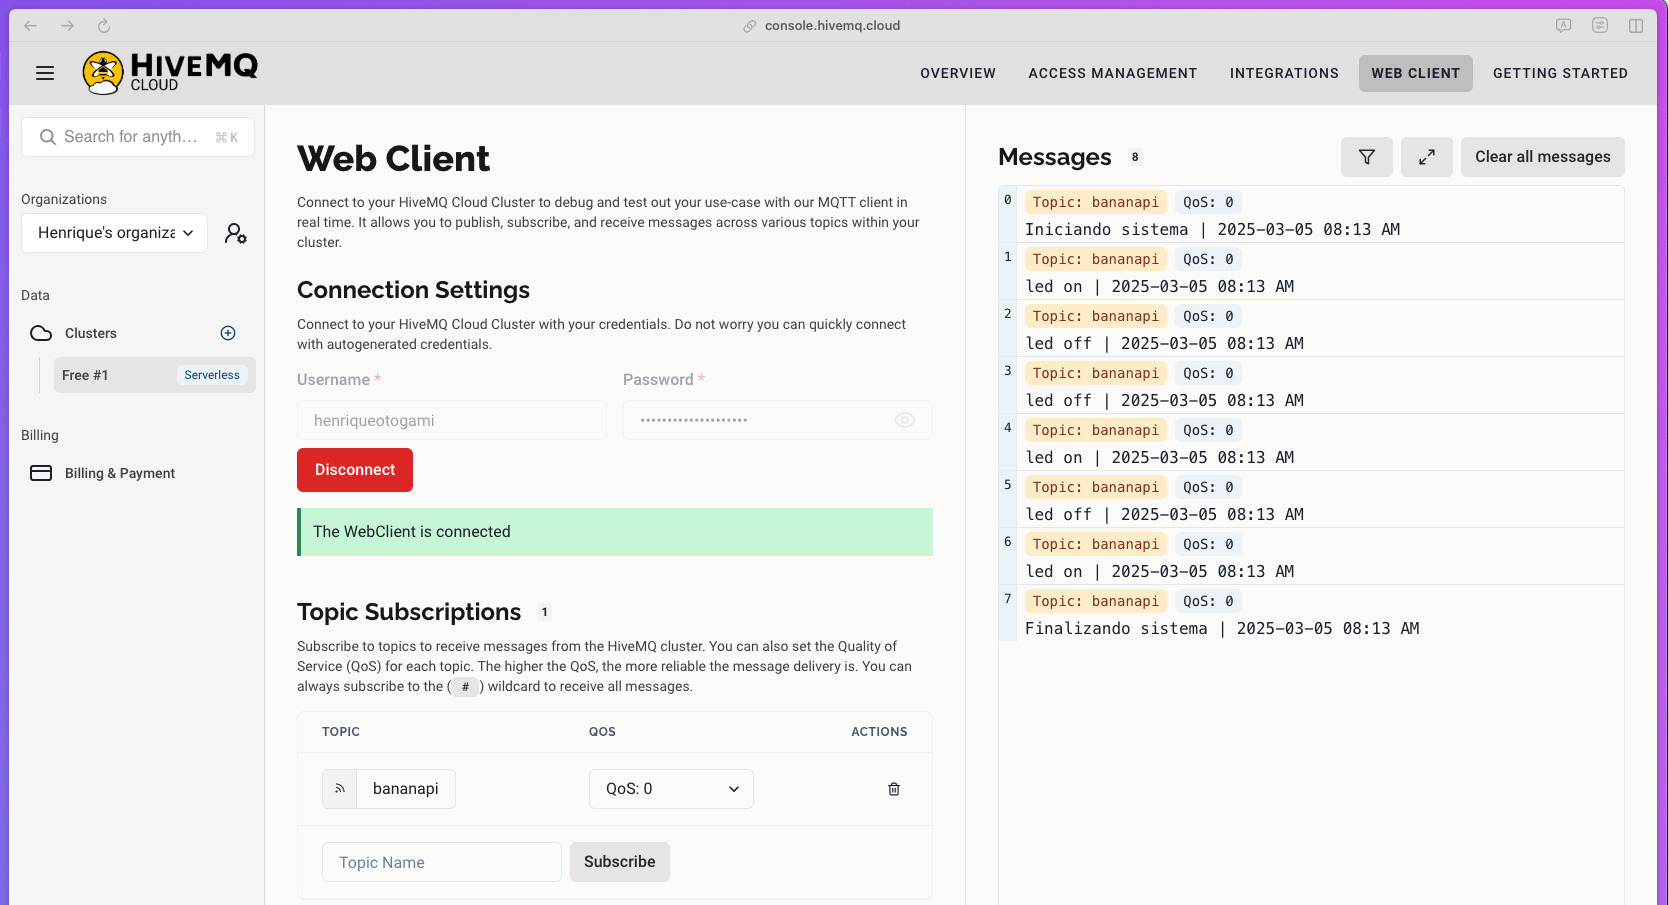Click the Username field
The width and height of the screenshot is (1669, 905).
[452, 420]
